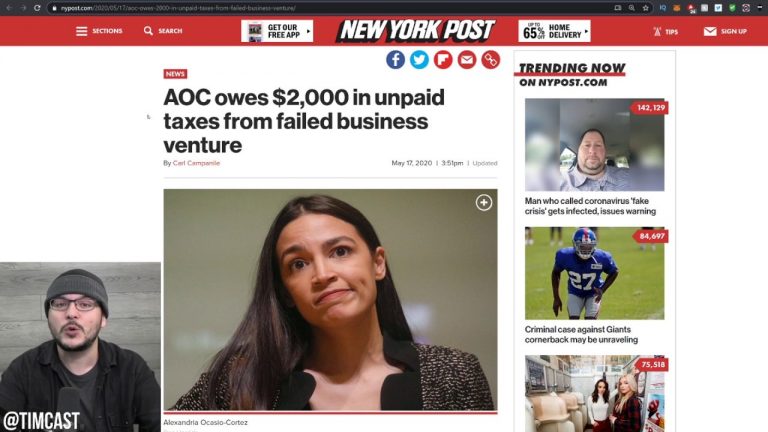
Task: Open the Sections hamburger menu
Action: click(82, 31)
